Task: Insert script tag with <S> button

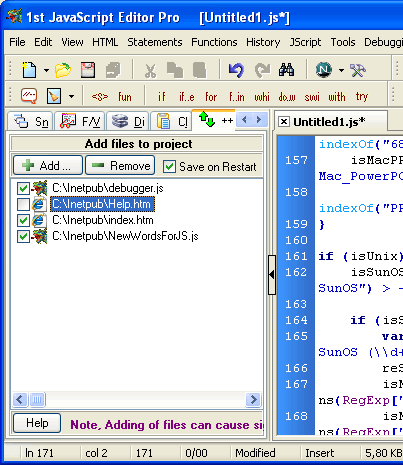Action: 100,97
